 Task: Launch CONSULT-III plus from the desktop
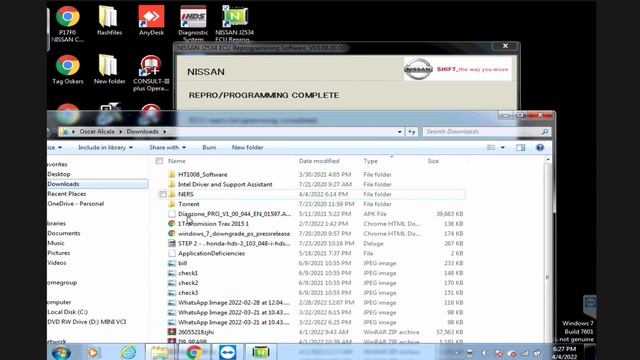[151, 73]
